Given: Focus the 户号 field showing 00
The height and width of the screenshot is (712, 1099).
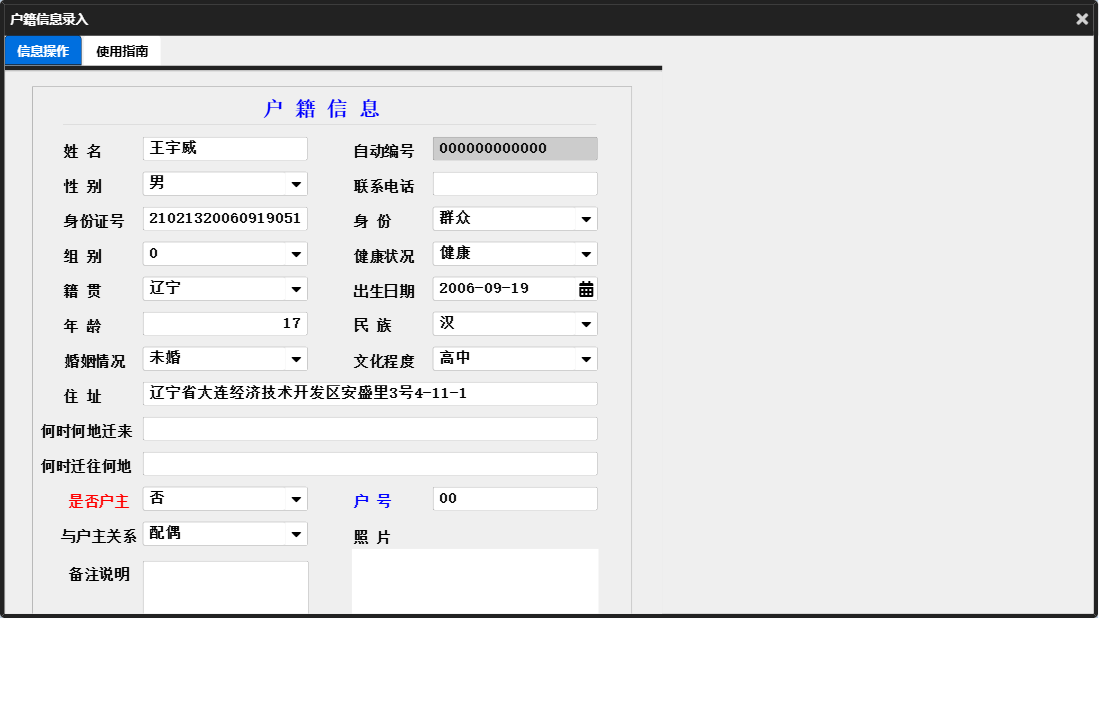Looking at the screenshot, I should pos(514,498).
